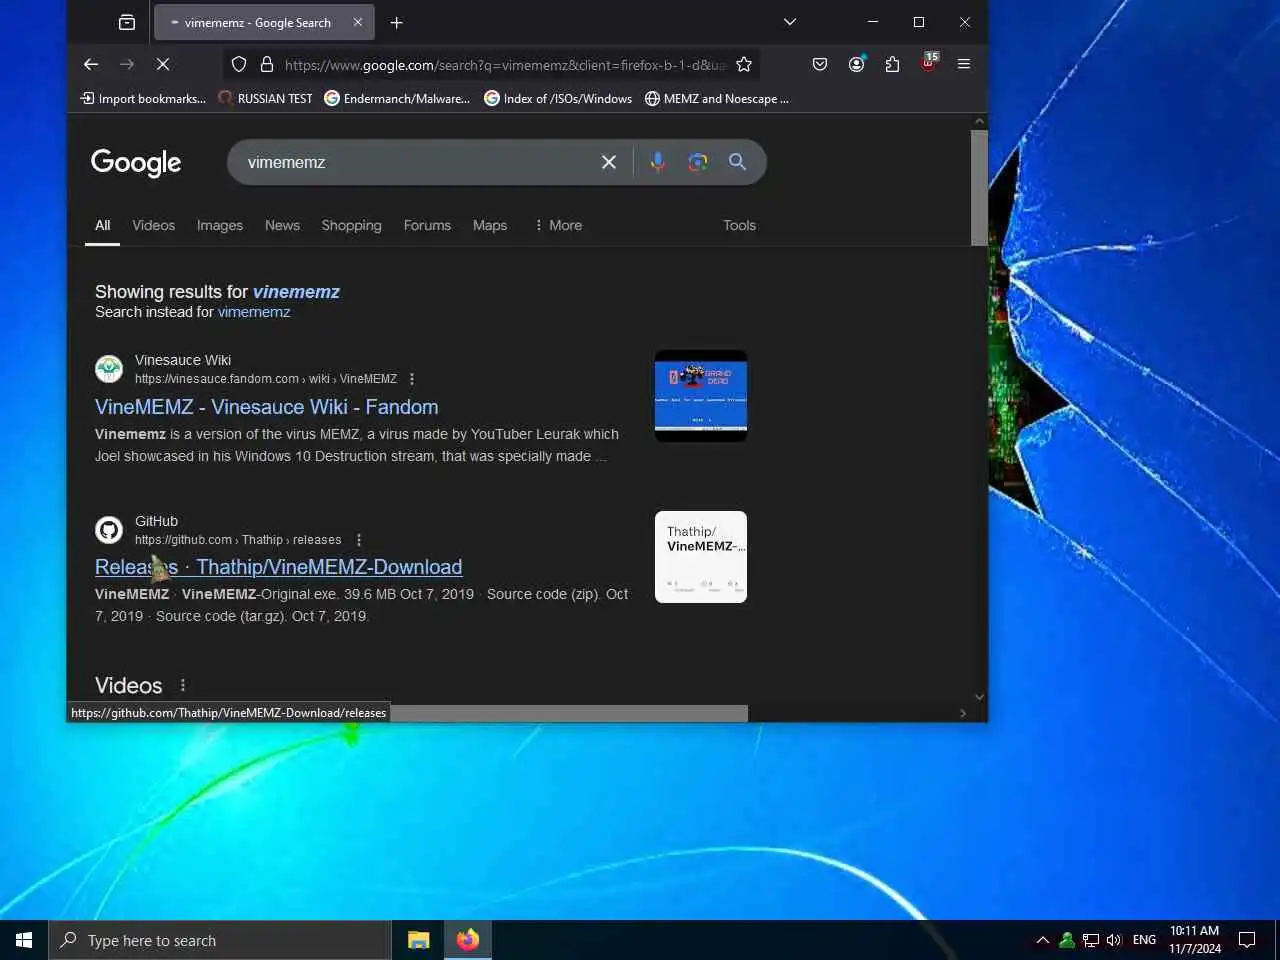Select the All results tab
The height and width of the screenshot is (960, 1280).
pyautogui.click(x=102, y=225)
